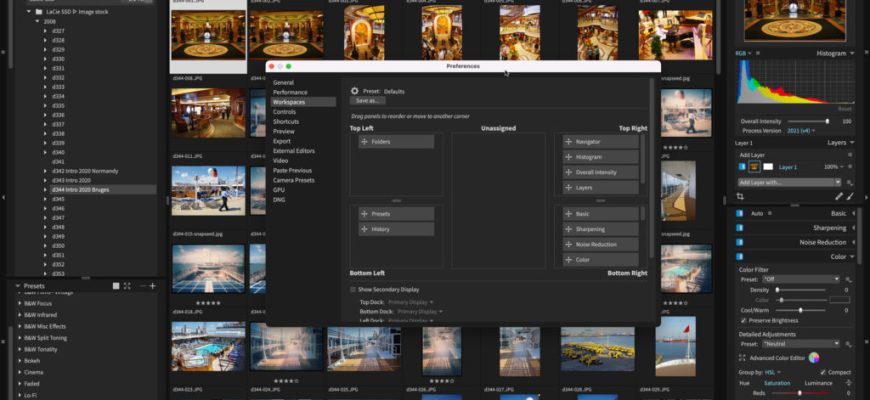
Task: Select thumbnail d344-011.JPG in the grid
Action: coord(208,190)
